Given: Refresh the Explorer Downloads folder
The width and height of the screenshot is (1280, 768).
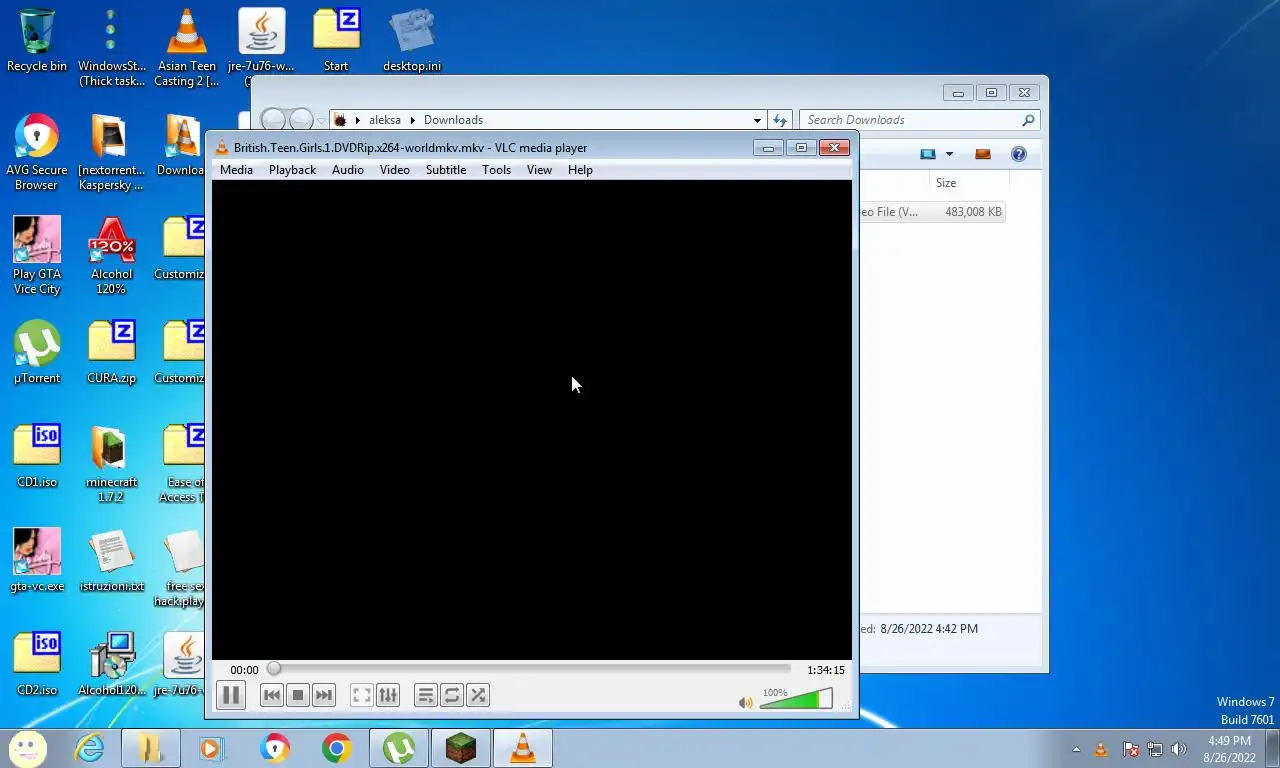Looking at the screenshot, I should 780,120.
